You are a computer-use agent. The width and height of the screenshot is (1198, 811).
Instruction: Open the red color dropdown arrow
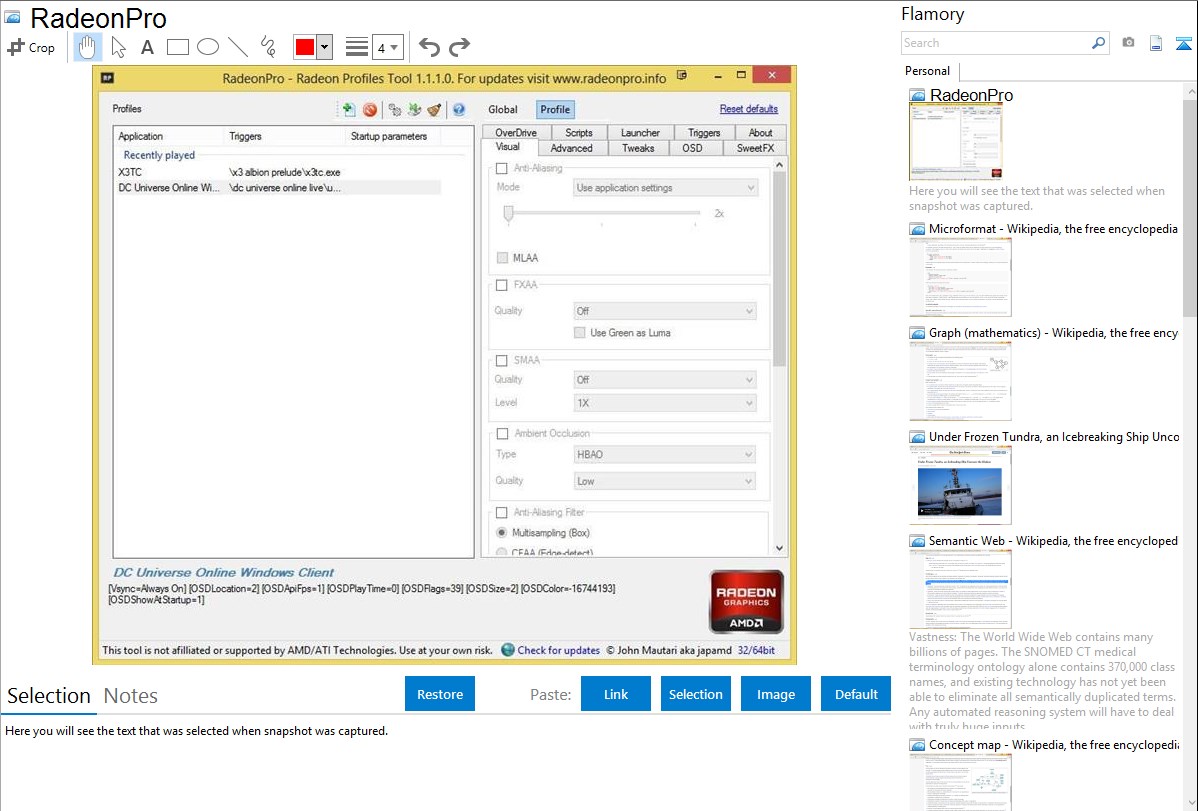tap(324, 47)
